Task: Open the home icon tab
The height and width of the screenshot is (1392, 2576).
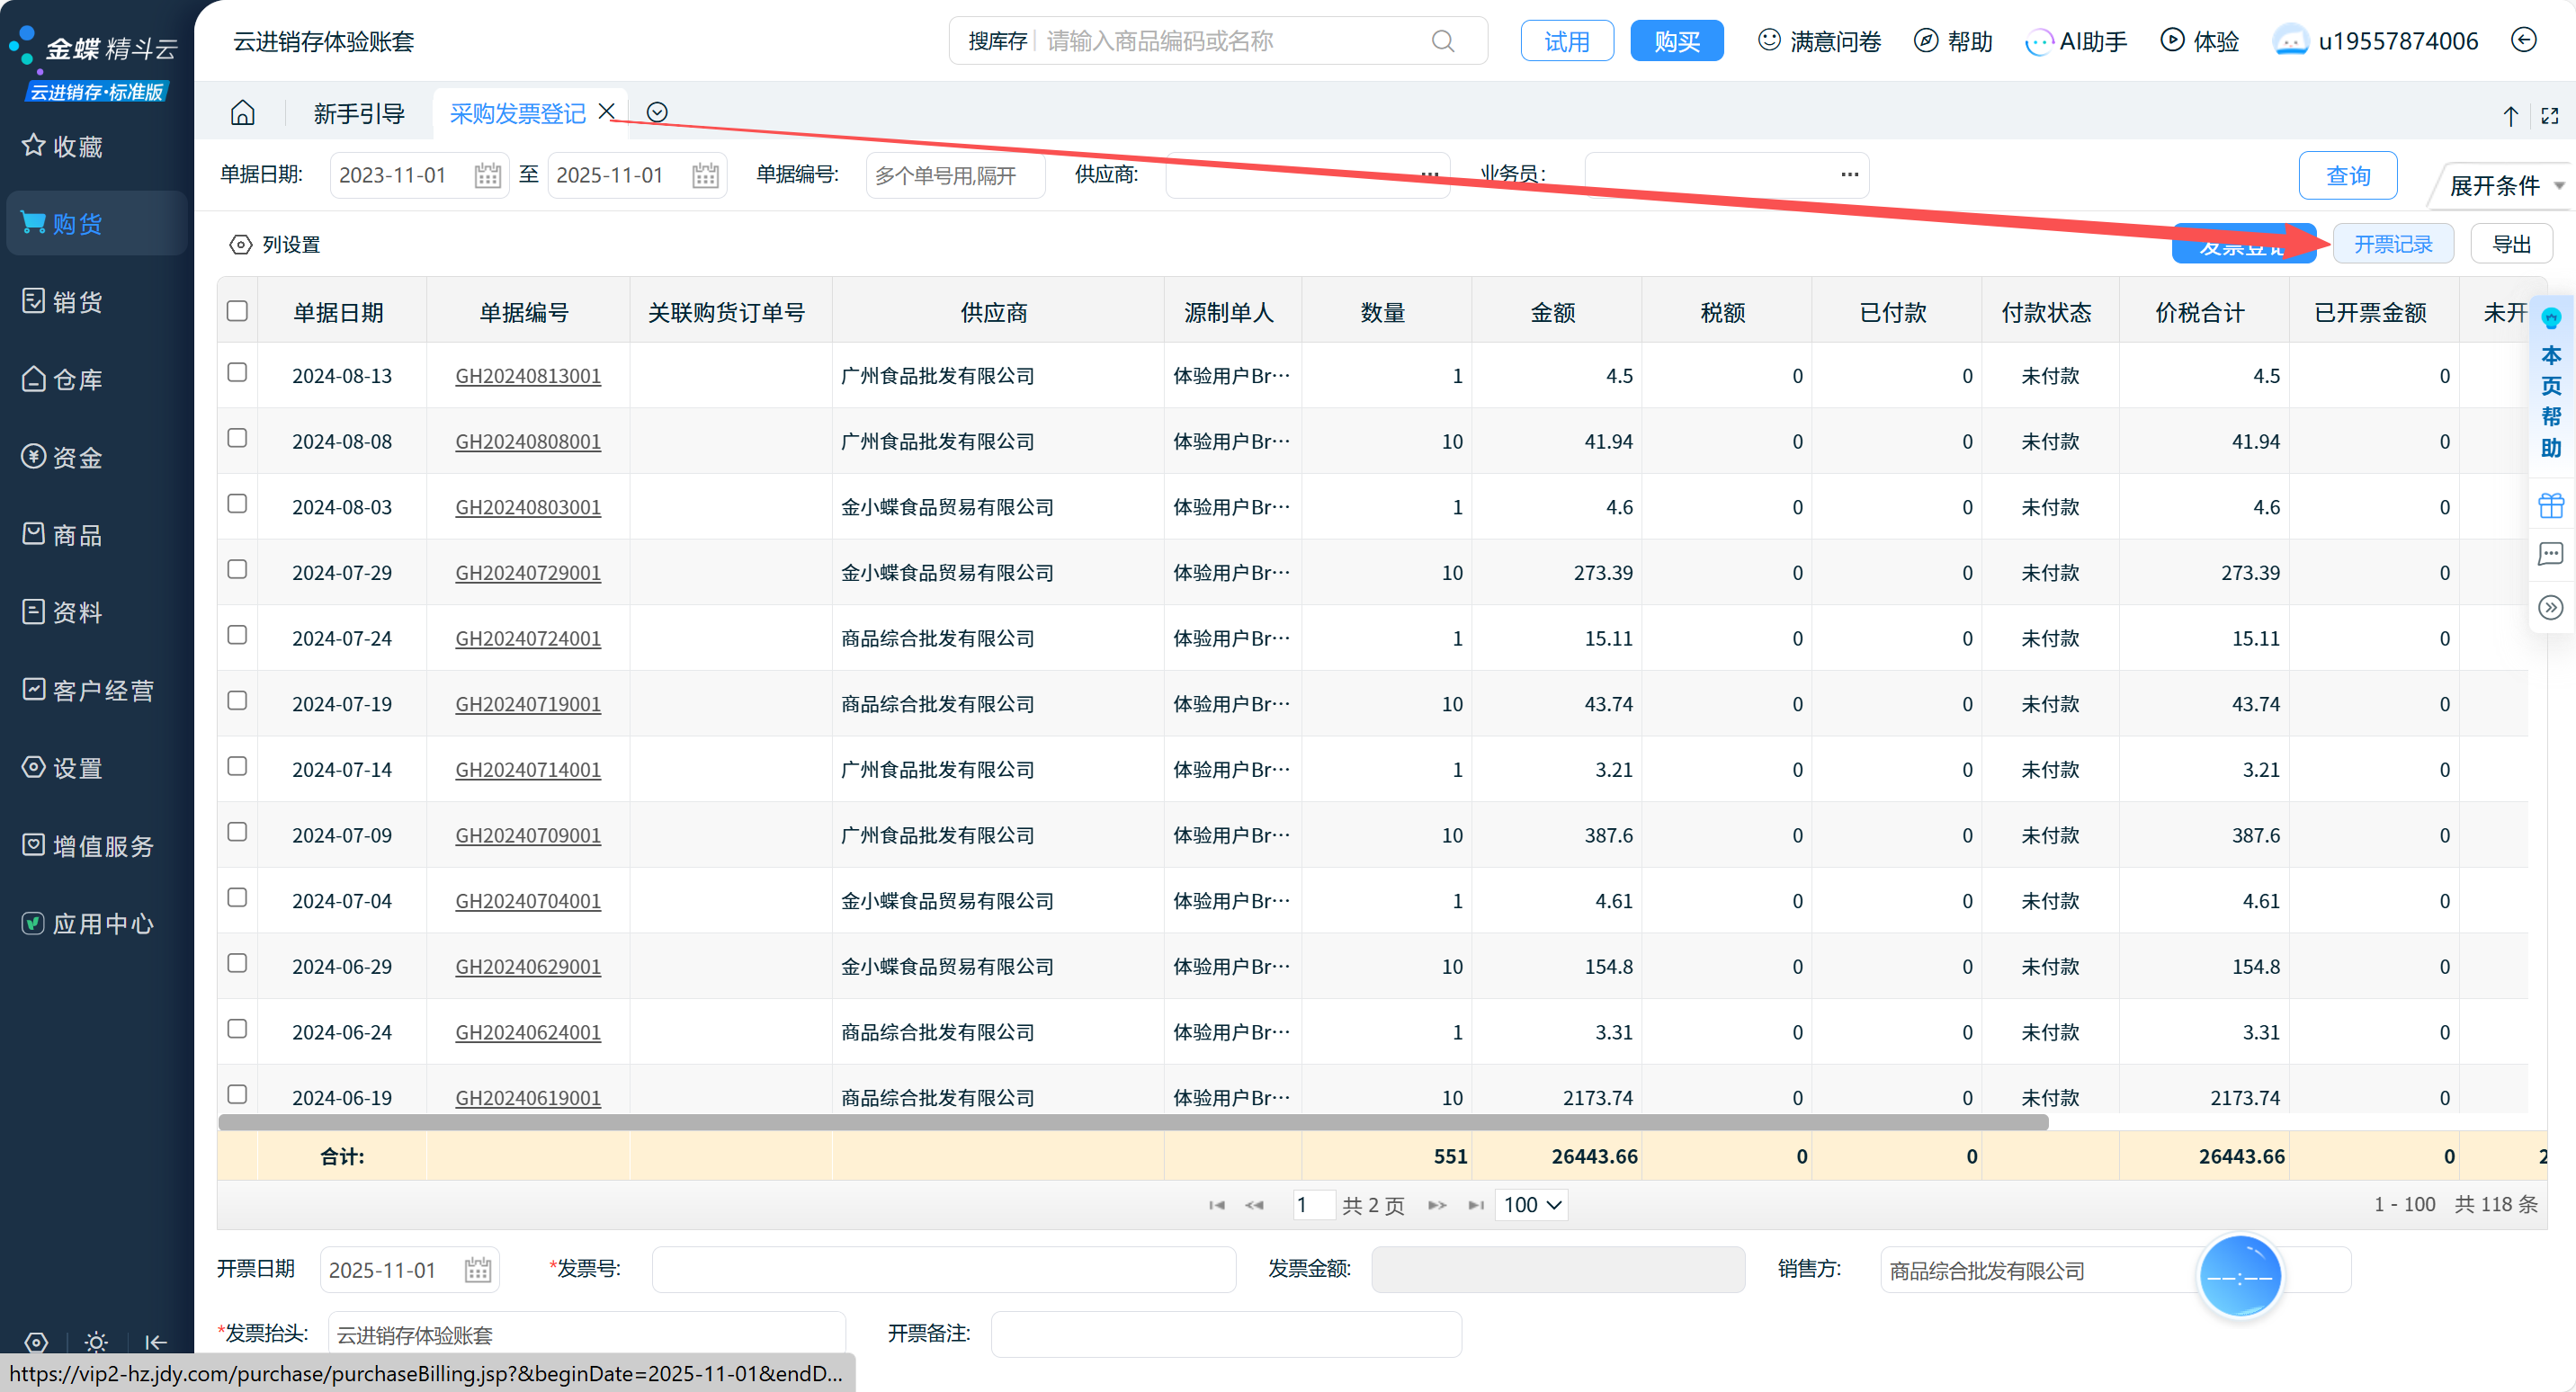Action: coord(242,113)
